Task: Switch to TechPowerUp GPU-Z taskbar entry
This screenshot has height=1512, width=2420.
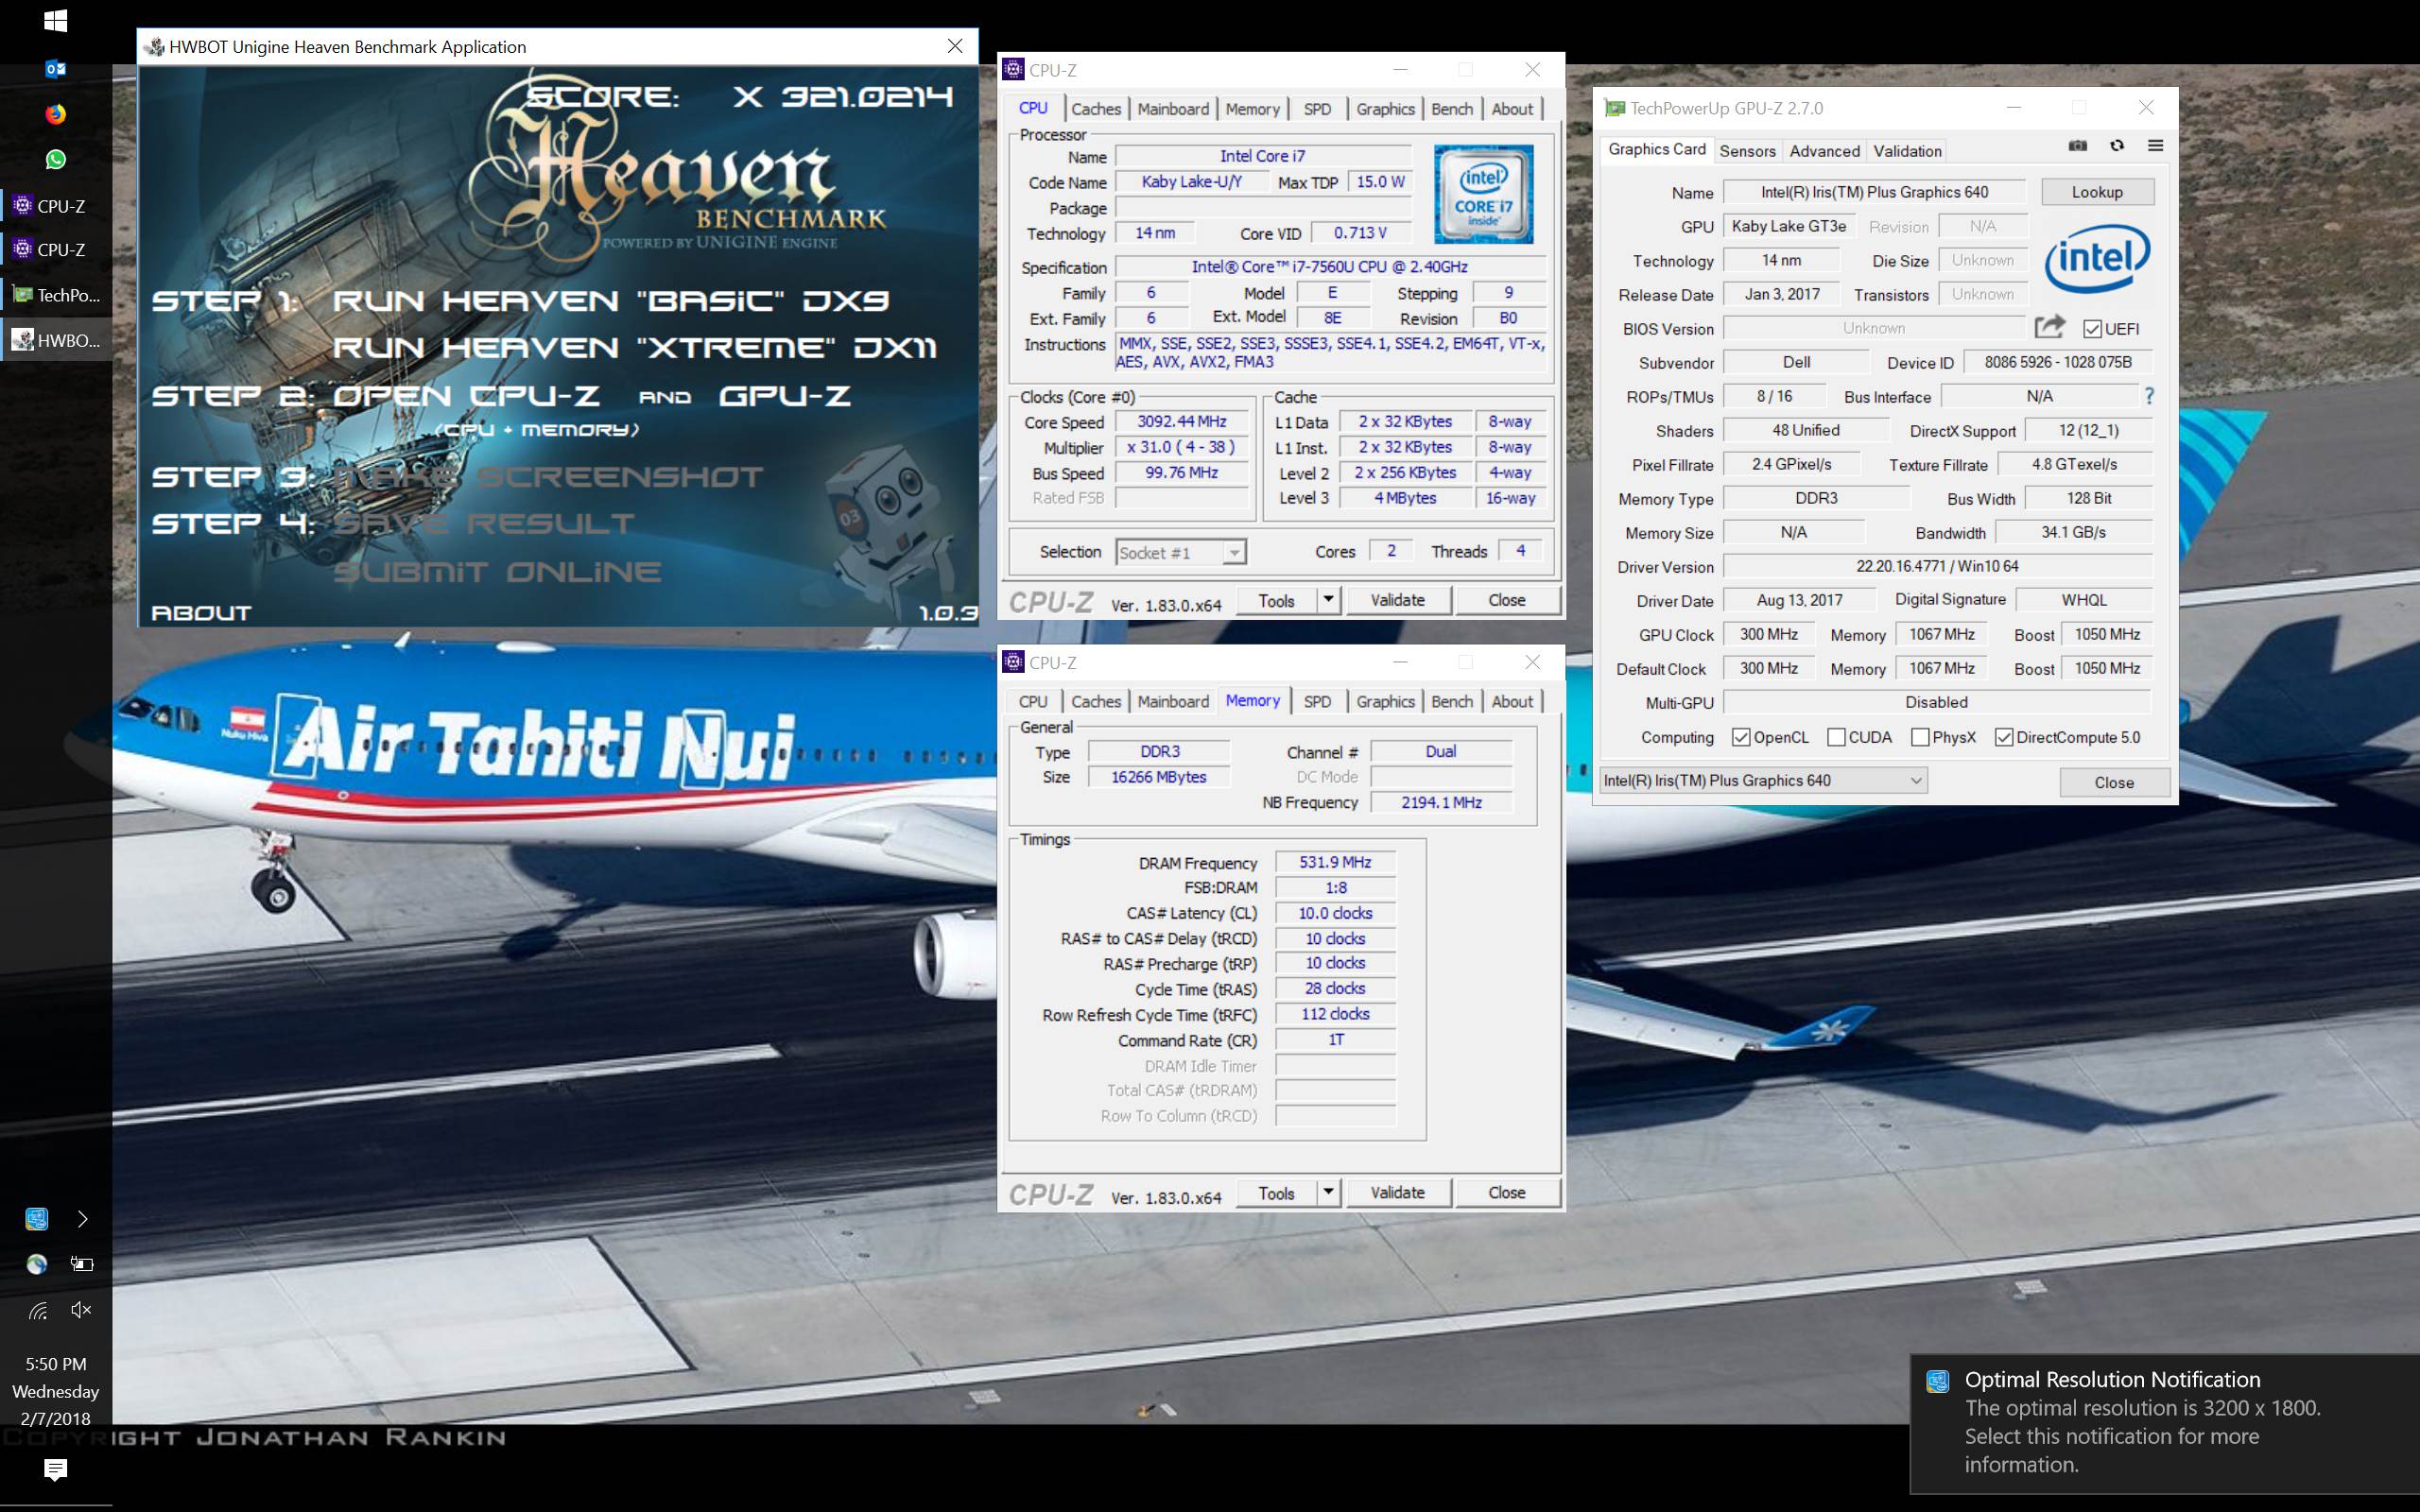Action: pos(56,295)
